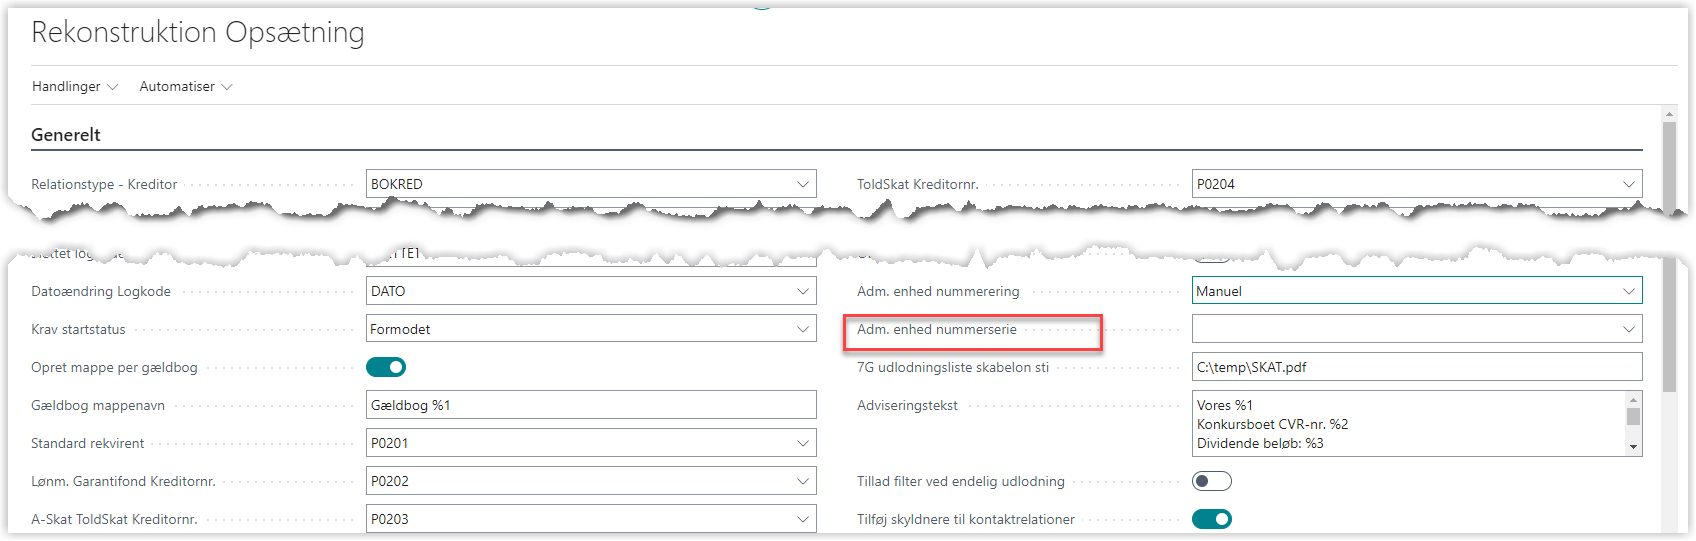Expand Standard rekvirent dropdown arrow
Screen dimensions: 1696x541
pyautogui.click(x=802, y=443)
